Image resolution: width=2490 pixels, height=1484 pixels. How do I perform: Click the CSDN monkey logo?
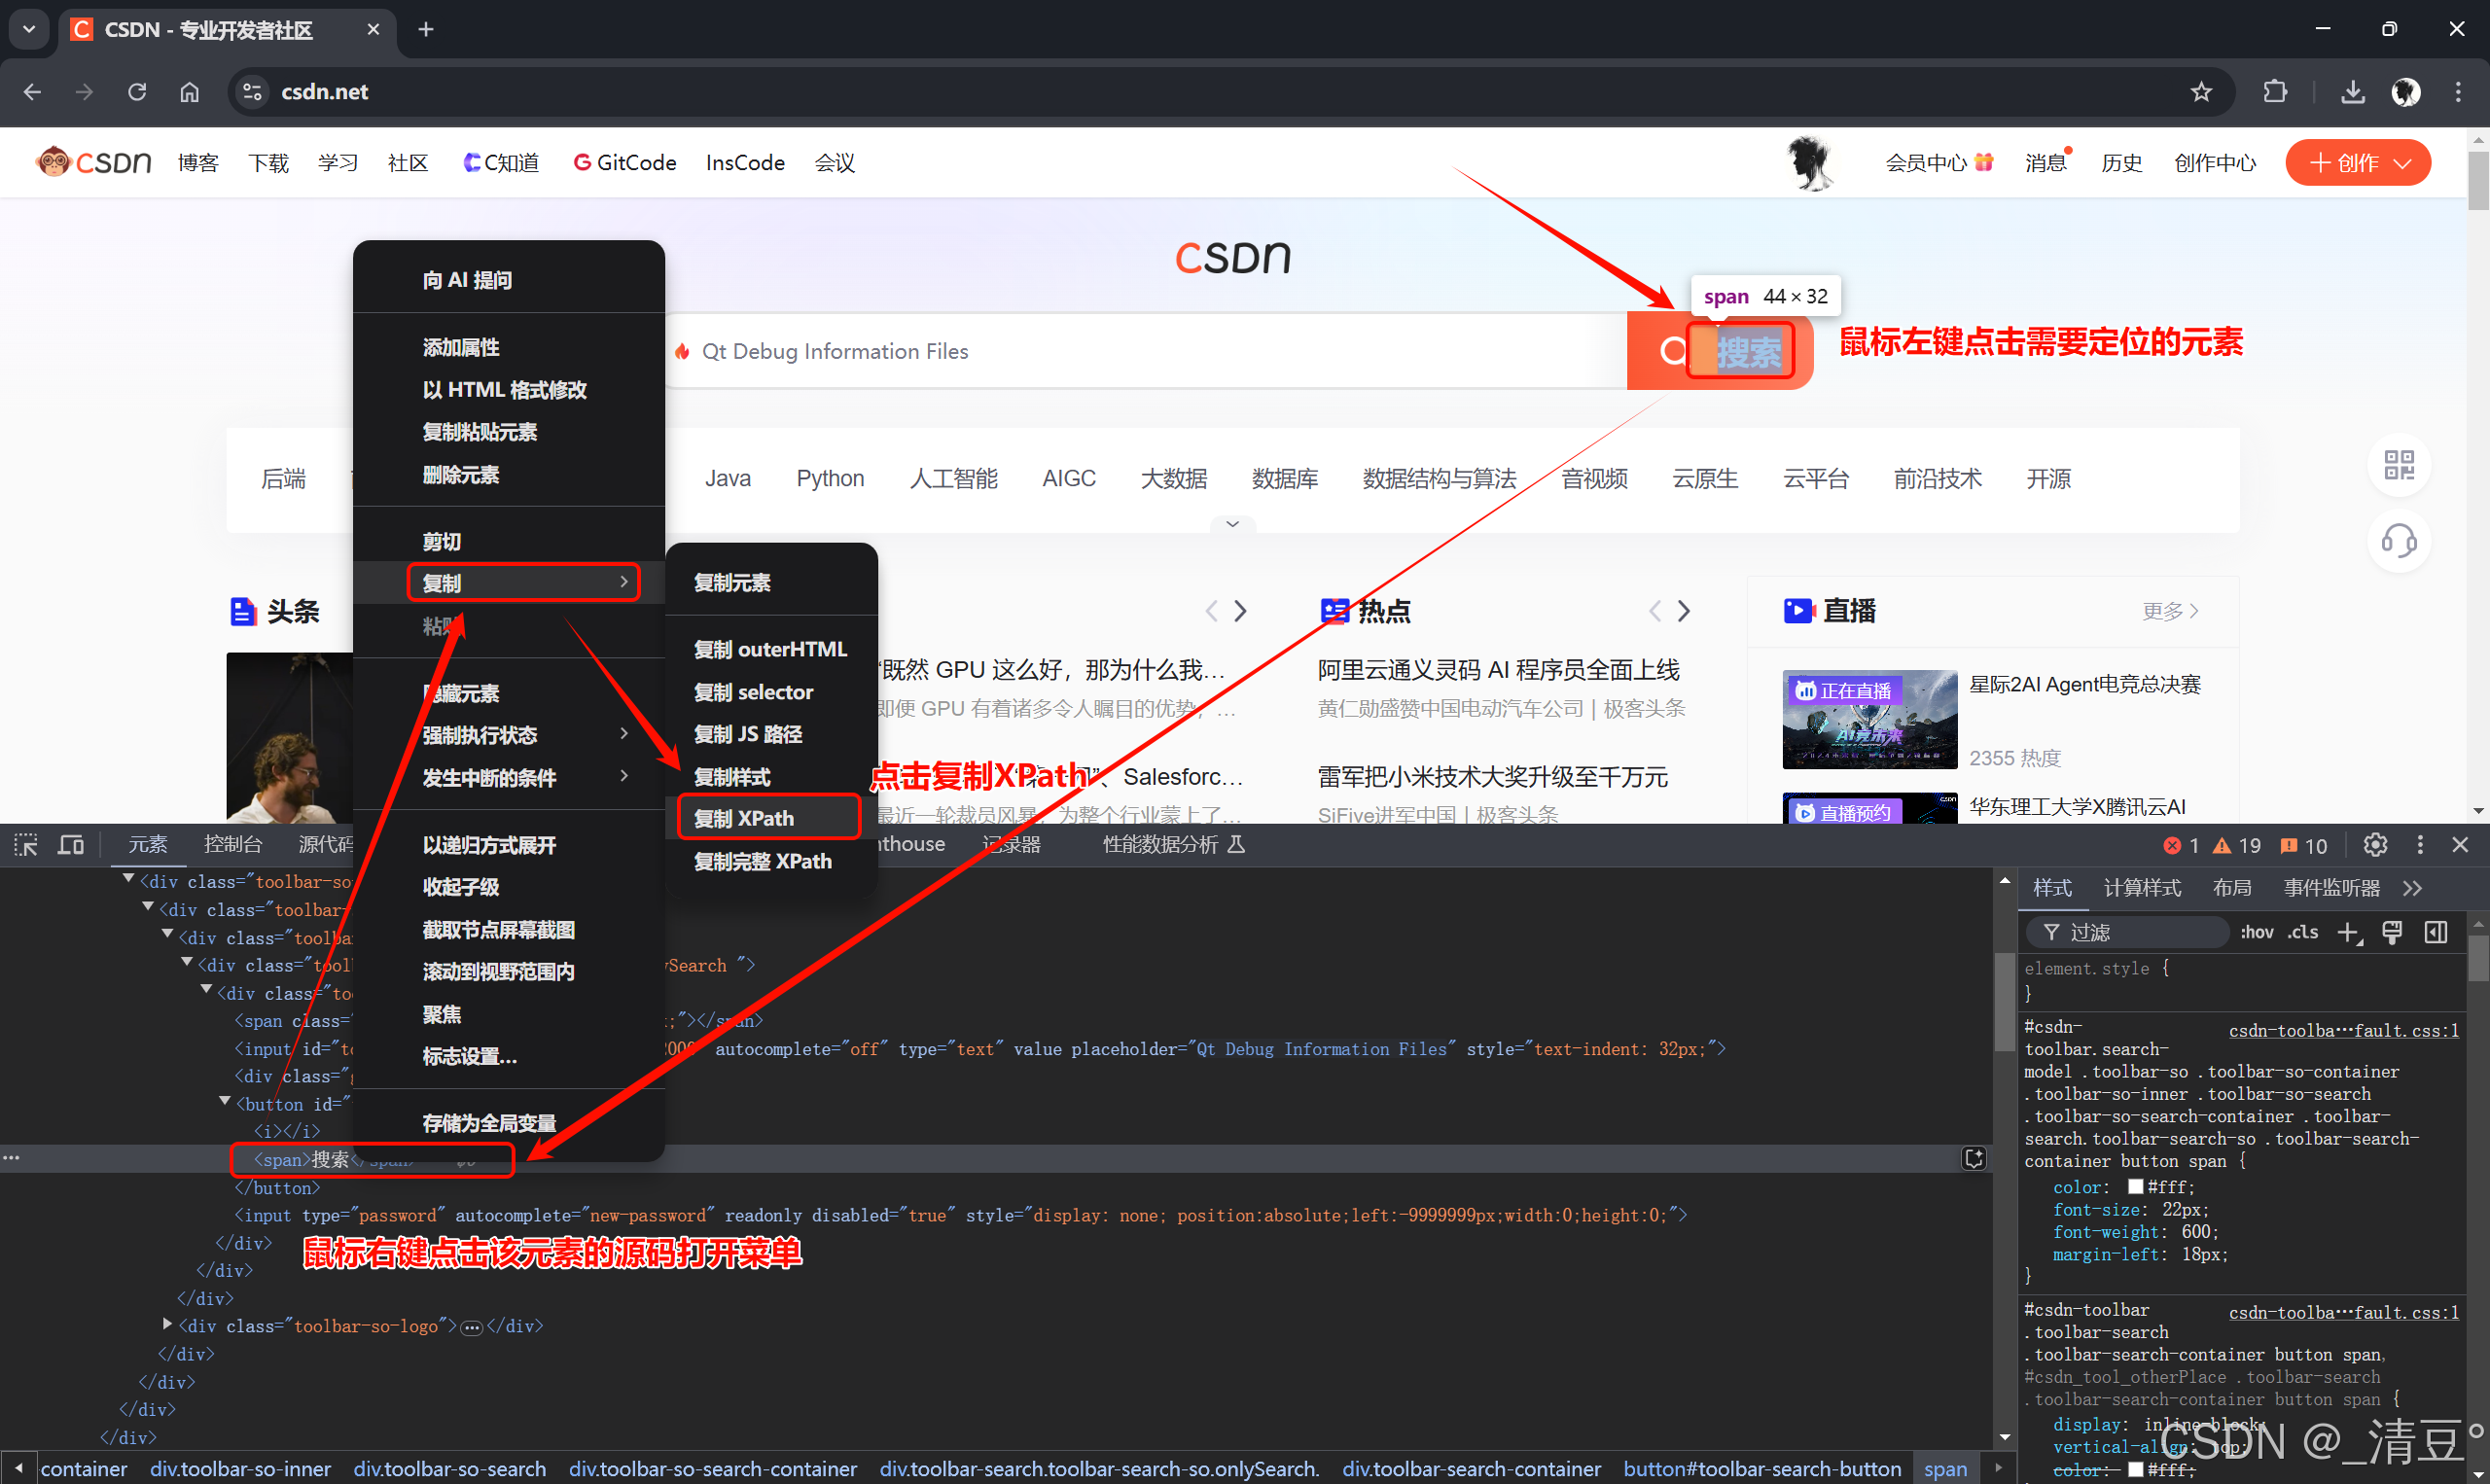93,162
